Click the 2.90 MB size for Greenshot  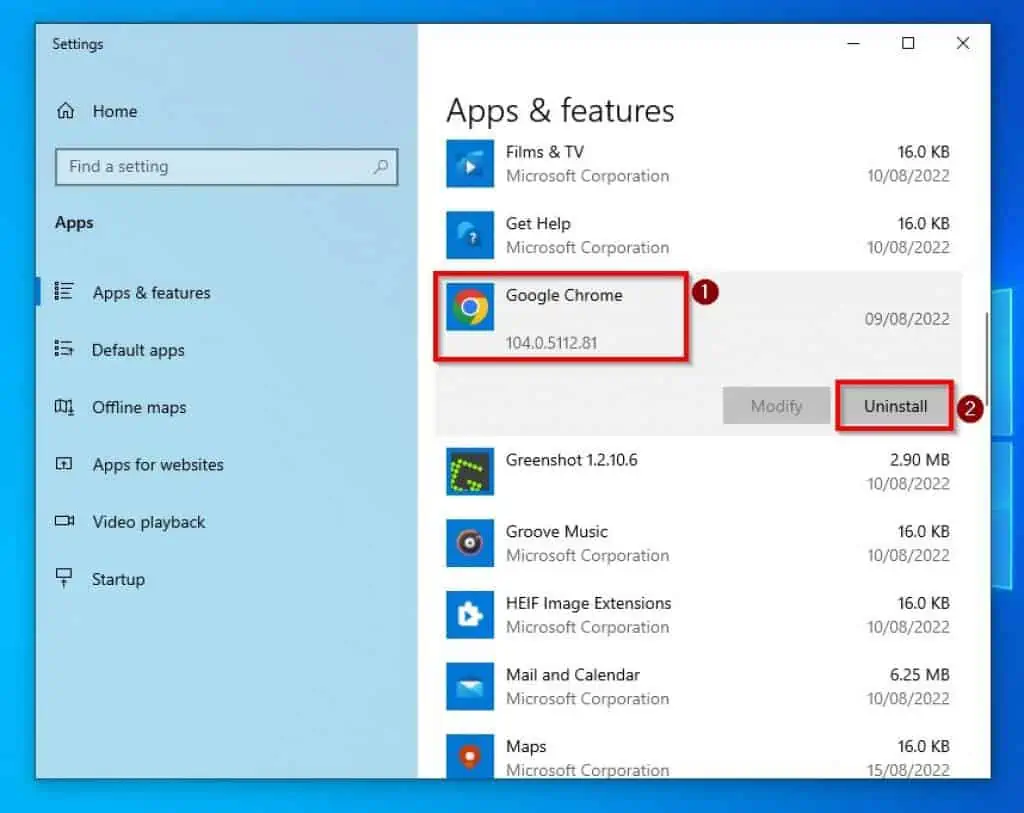pyautogui.click(x=920, y=460)
